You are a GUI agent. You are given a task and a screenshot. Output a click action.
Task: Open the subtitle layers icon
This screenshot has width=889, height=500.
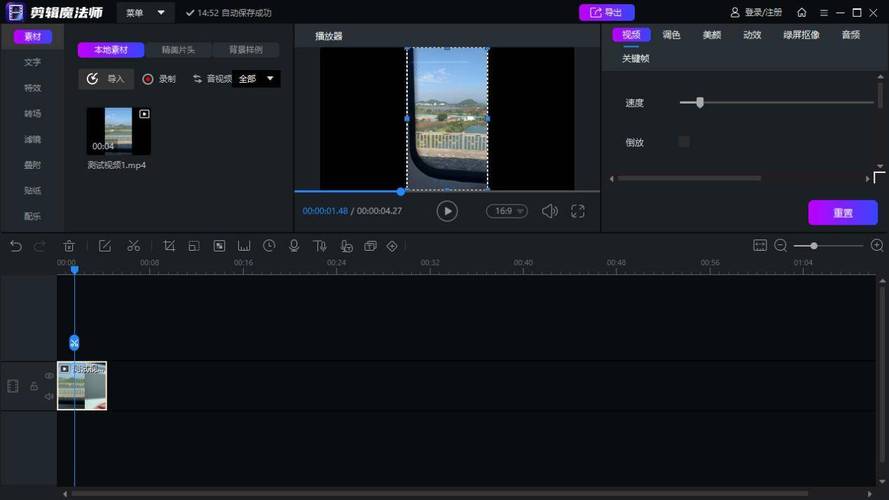pos(371,246)
